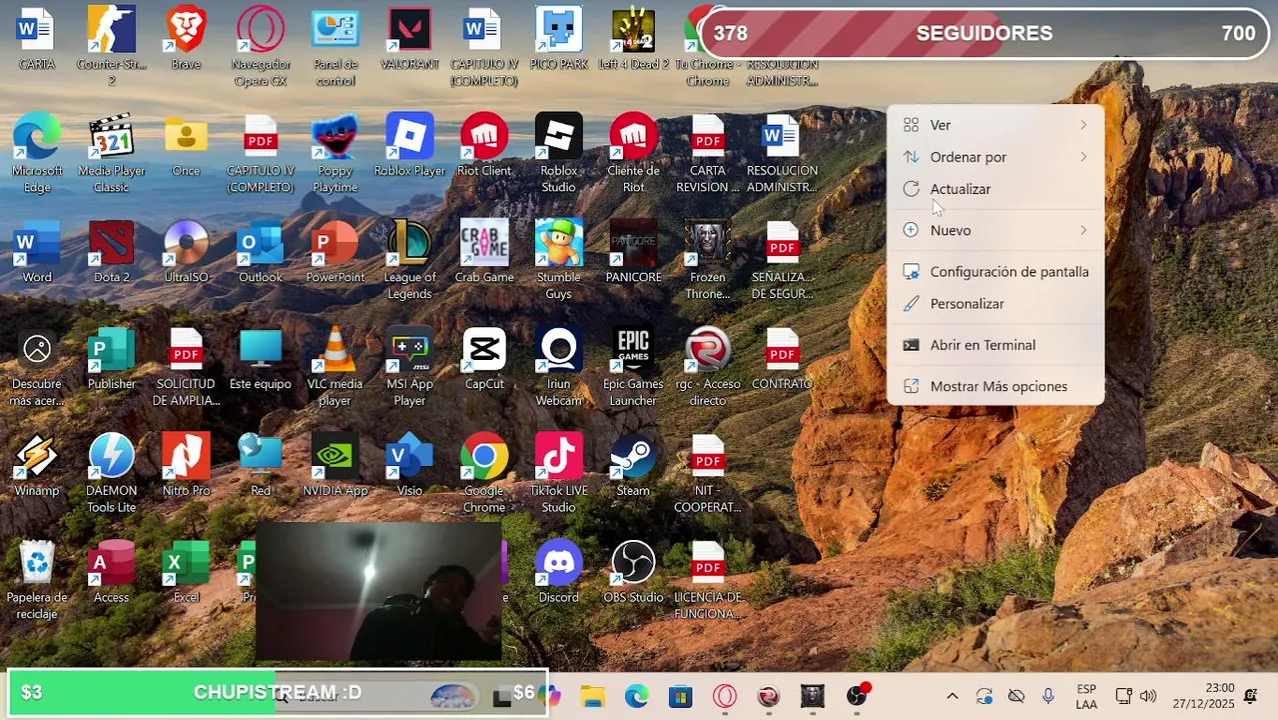The image size is (1278, 720).
Task: Expand the Ver submenu
Action: pyautogui.click(x=995, y=125)
